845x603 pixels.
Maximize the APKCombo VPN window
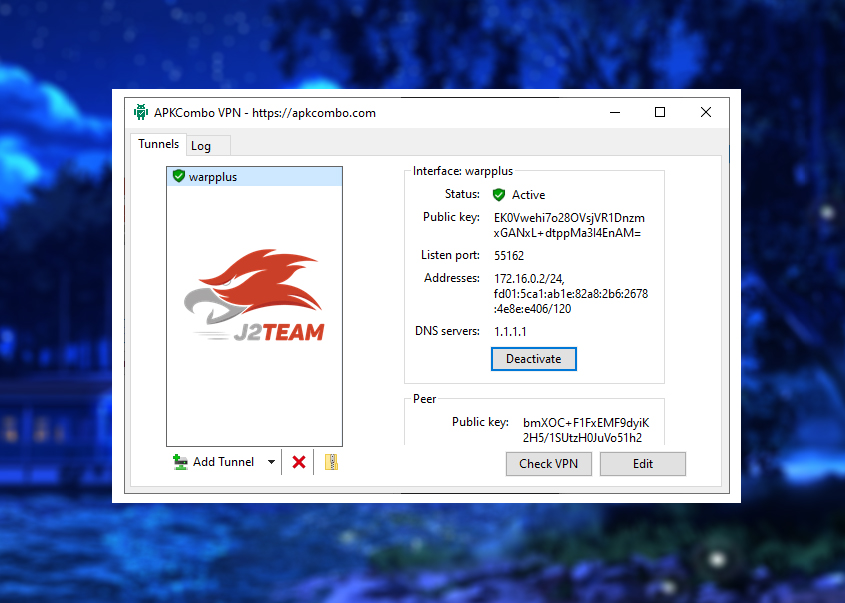[x=660, y=112]
